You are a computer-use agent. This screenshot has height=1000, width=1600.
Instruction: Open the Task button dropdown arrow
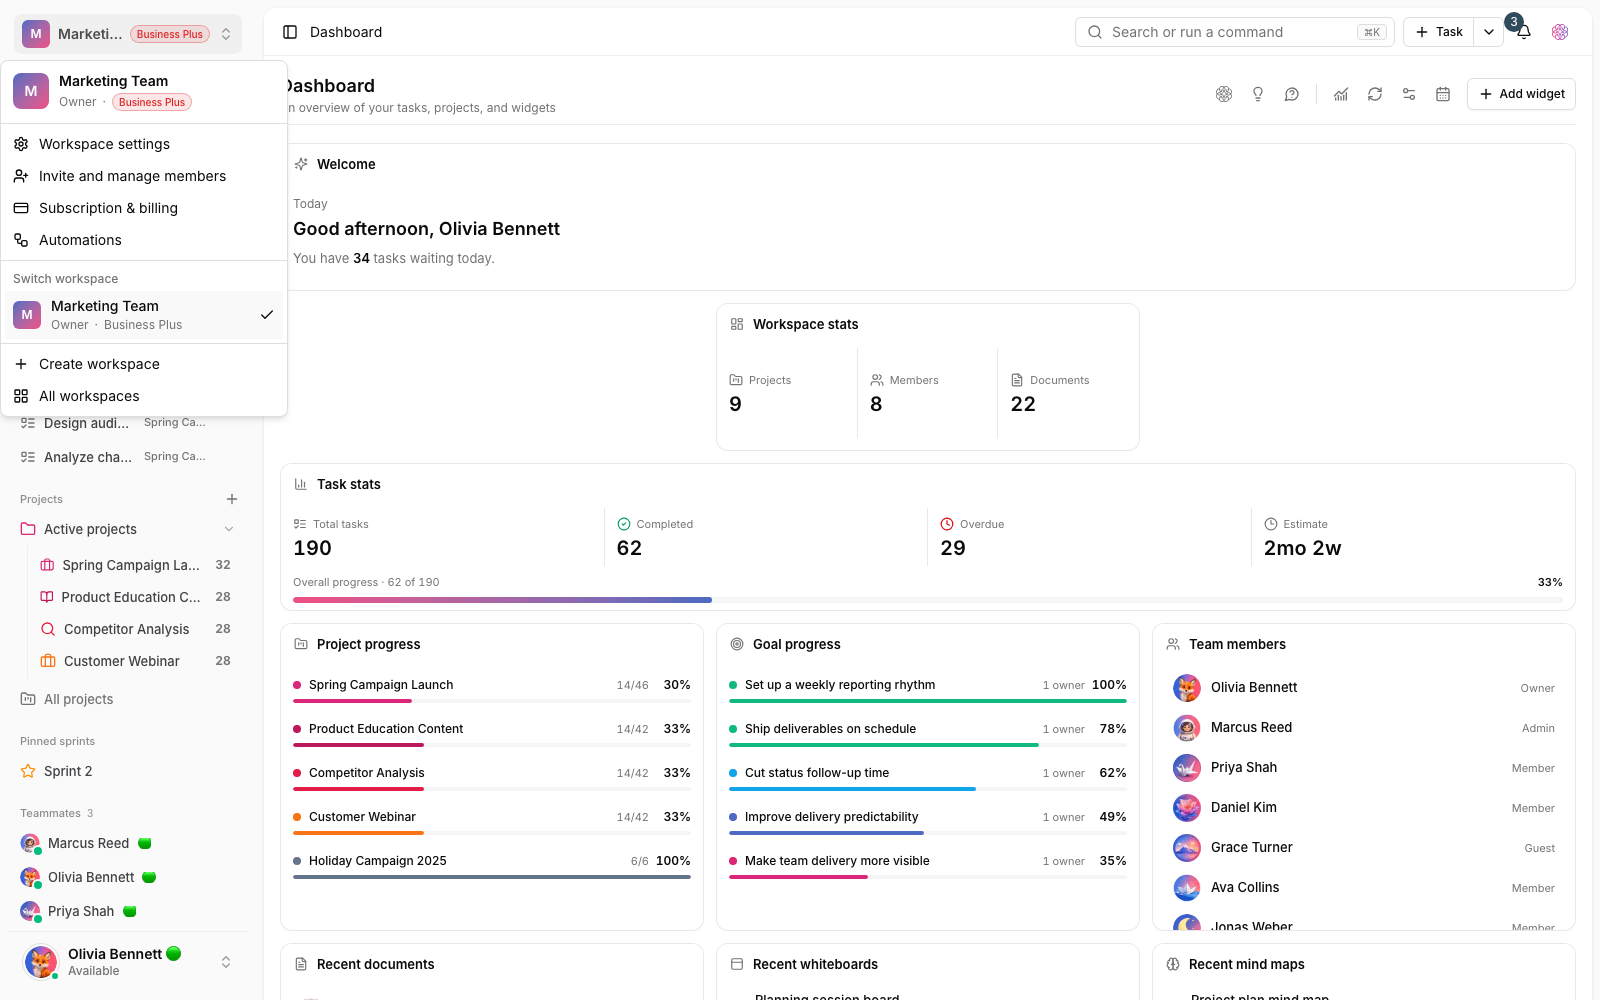click(x=1489, y=32)
